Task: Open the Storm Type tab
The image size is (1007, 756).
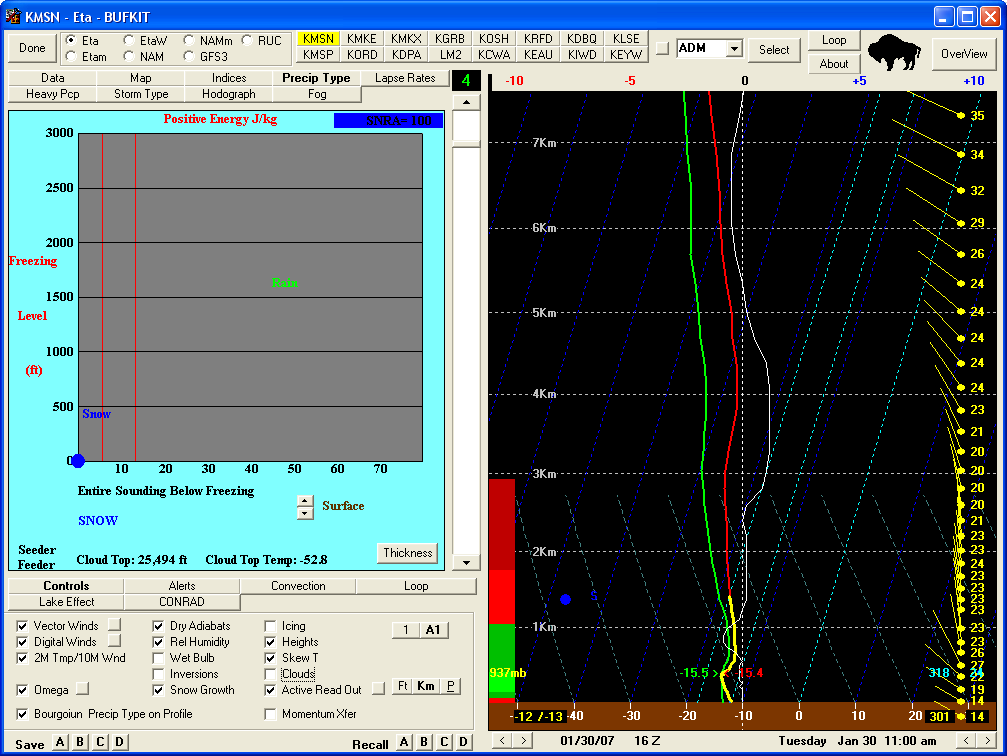Action: 141,94
